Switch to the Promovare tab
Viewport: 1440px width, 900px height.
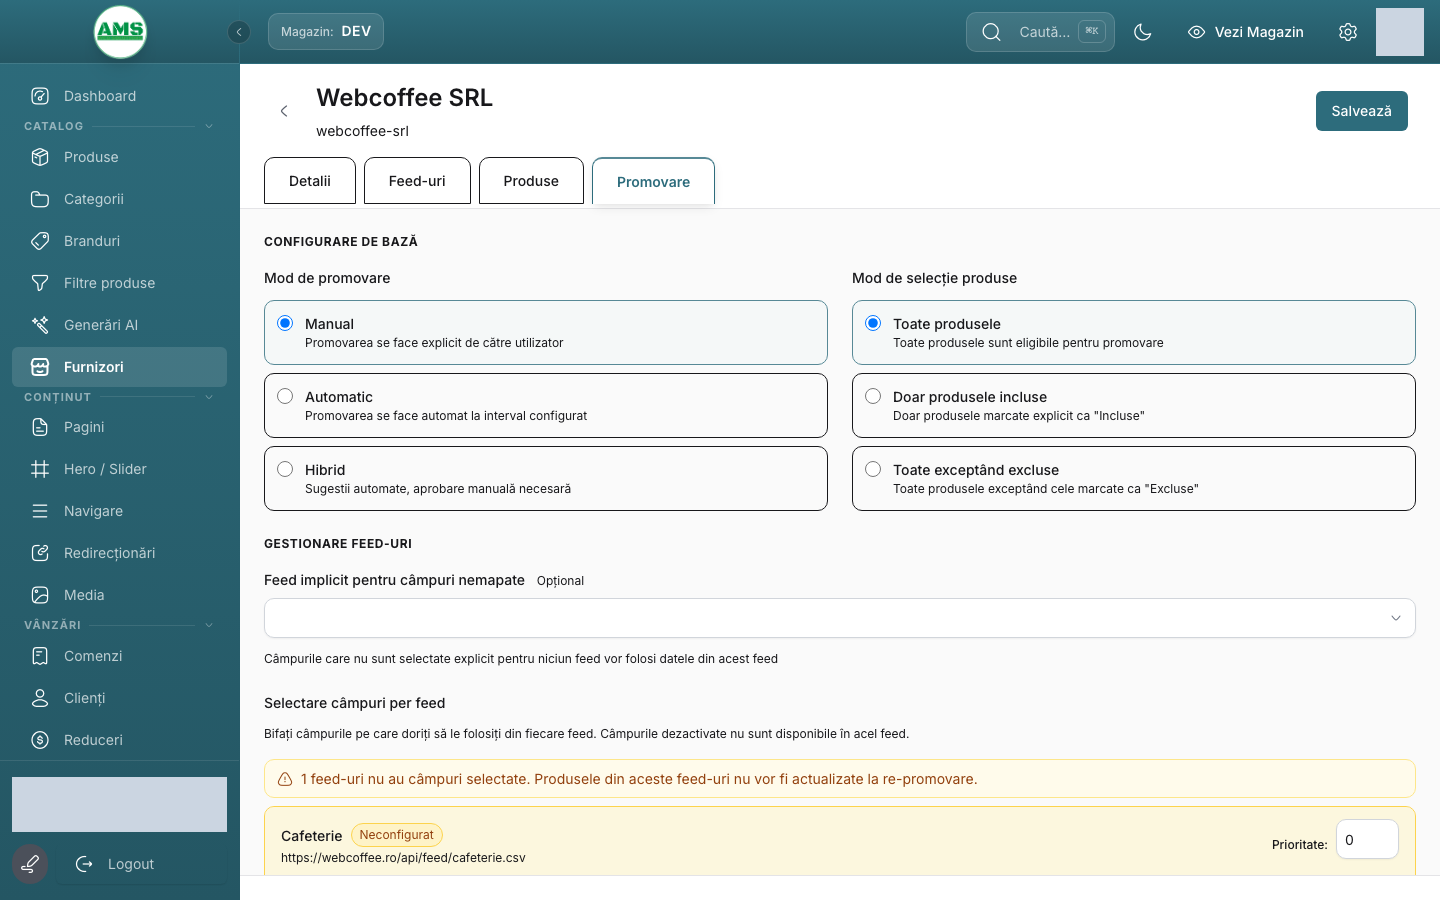(x=653, y=182)
